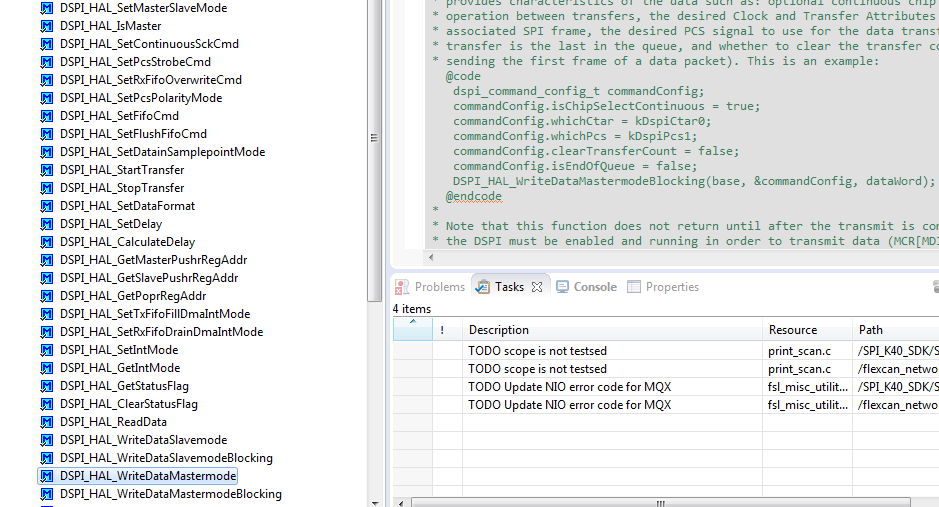Click the icon for DSPI_HAL_SetRxFifoOverwriteCmd
Image resolution: width=939 pixels, height=507 pixels.
pyautogui.click(x=46, y=80)
